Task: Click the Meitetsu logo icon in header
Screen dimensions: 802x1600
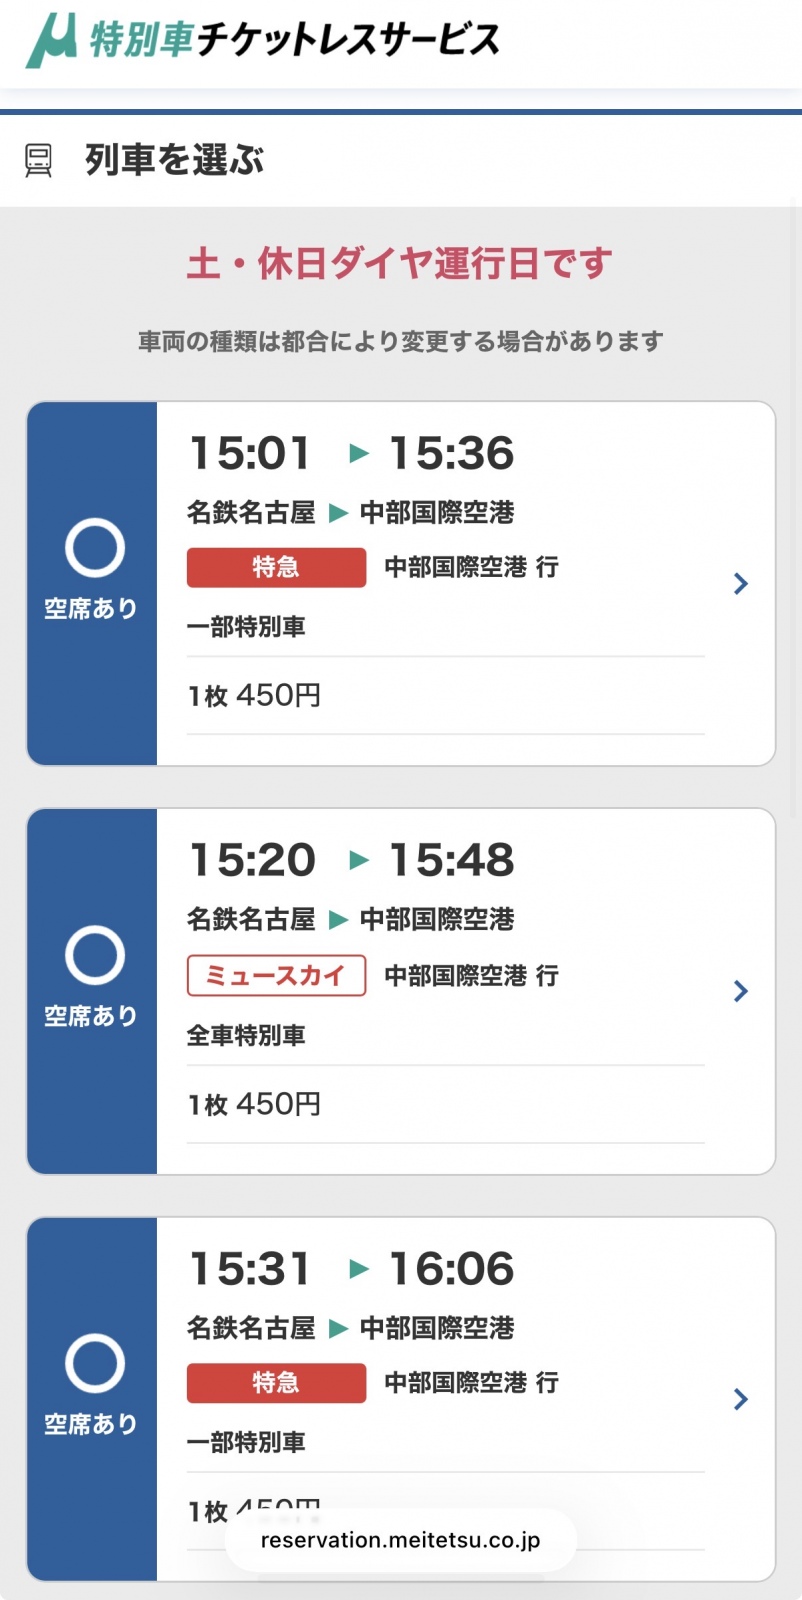Action: point(52,41)
